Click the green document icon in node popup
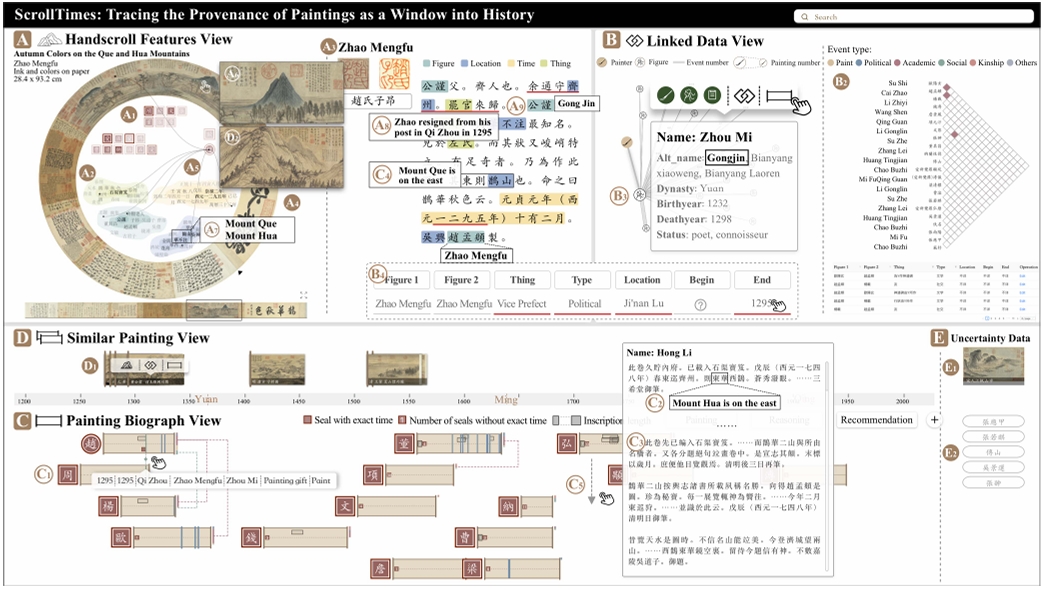1047x590 pixels. click(x=712, y=96)
